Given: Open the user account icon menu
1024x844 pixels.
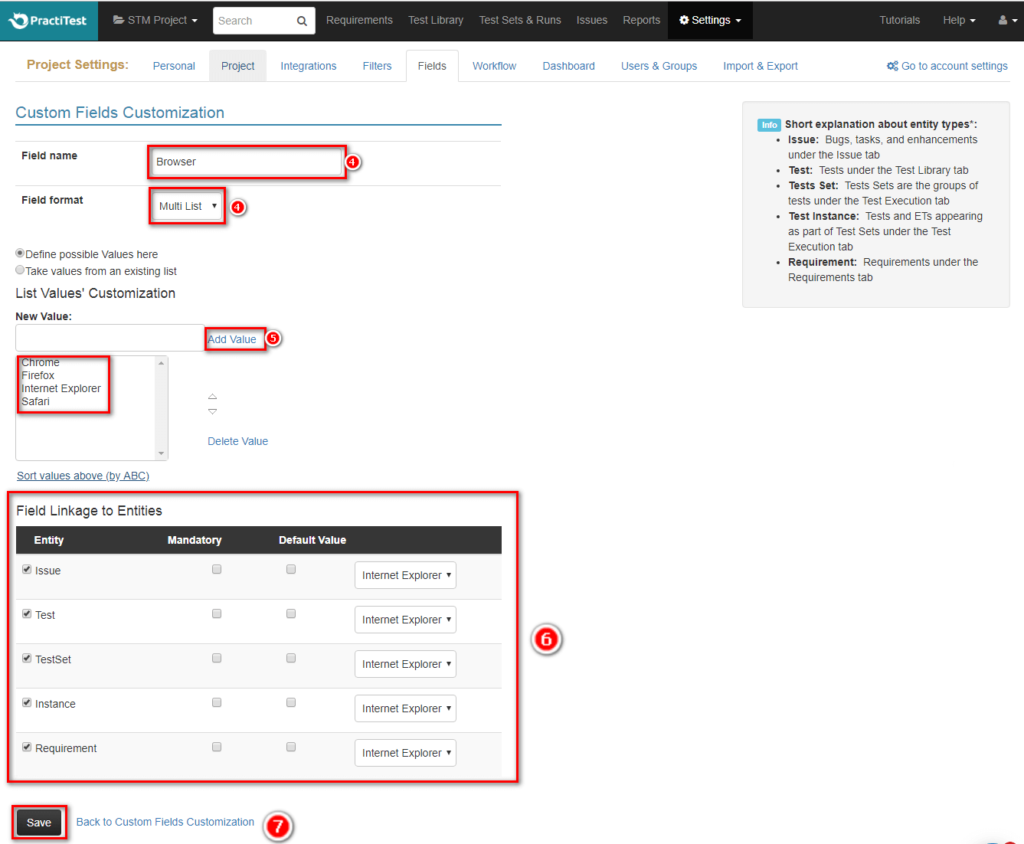Looking at the screenshot, I should (1007, 20).
